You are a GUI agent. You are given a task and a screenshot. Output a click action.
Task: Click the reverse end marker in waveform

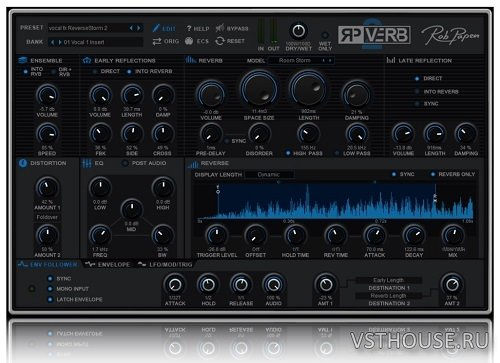tap(435, 197)
